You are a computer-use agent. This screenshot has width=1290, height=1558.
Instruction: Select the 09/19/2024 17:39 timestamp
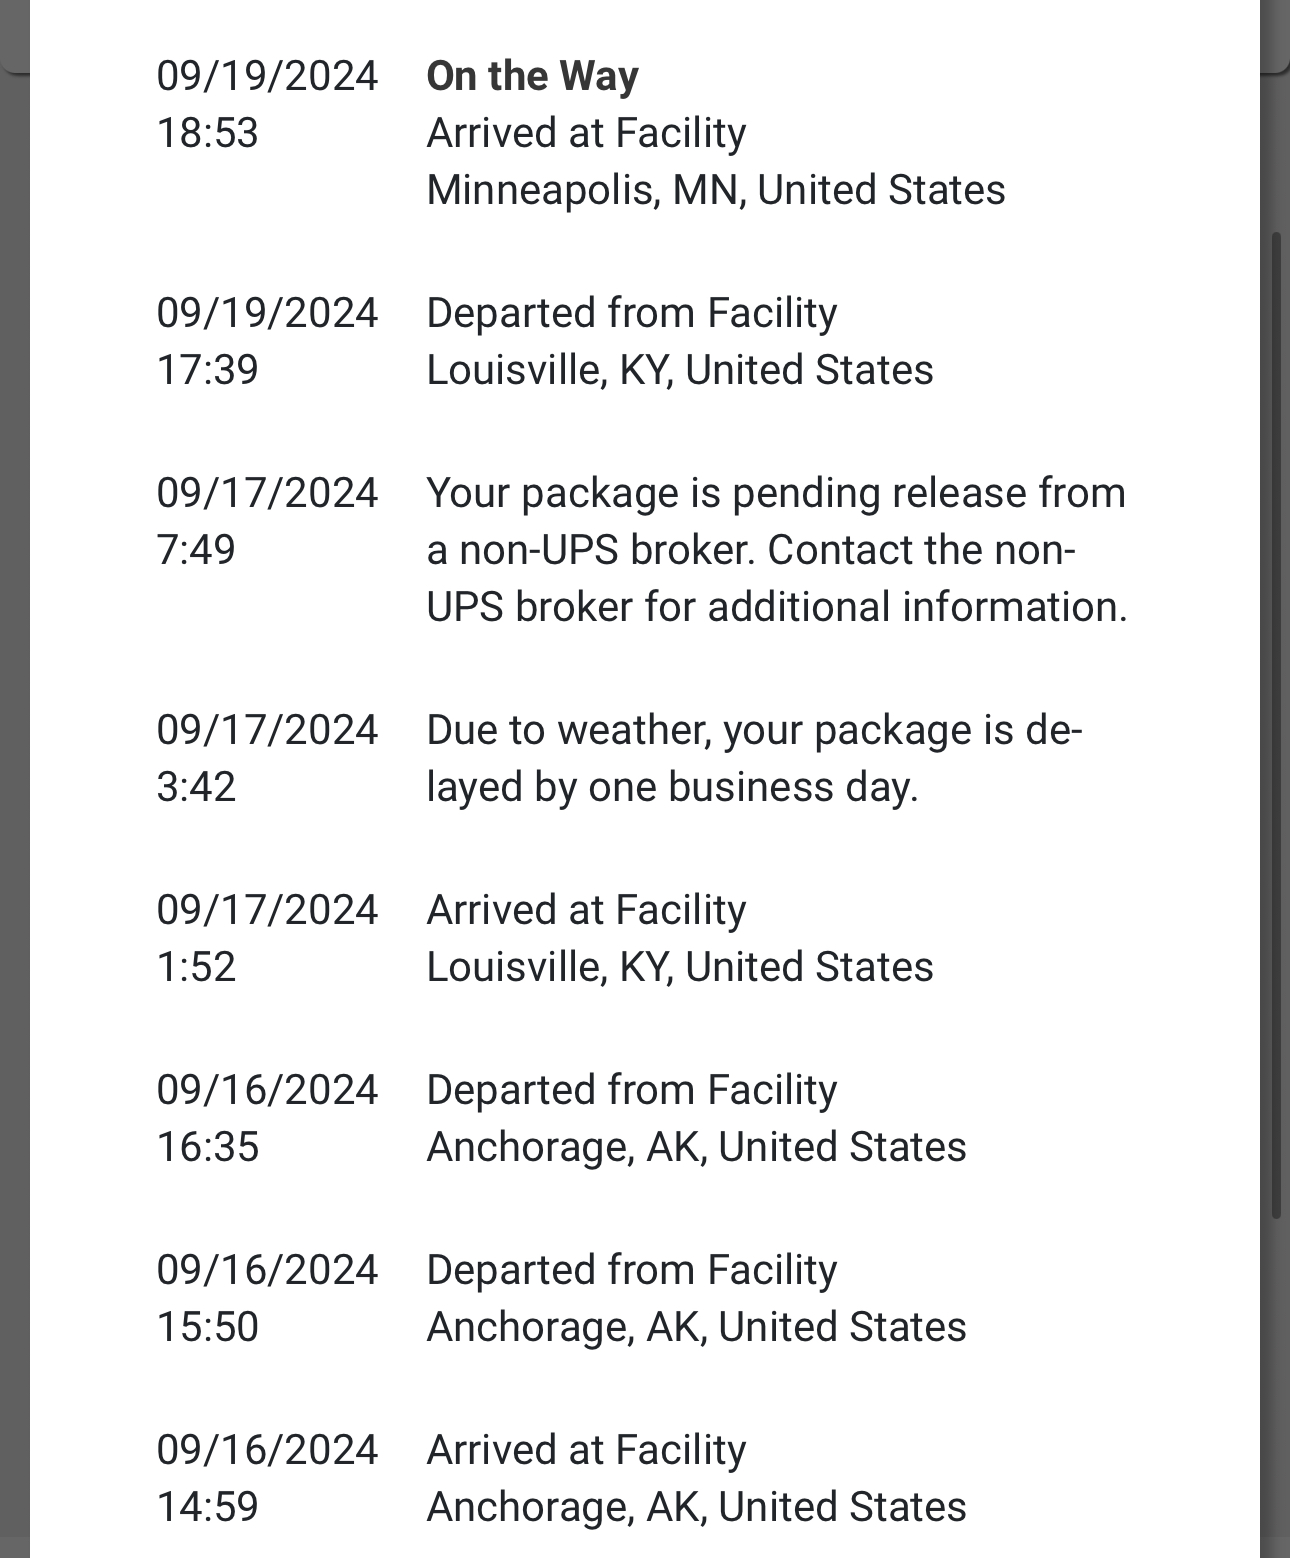click(267, 341)
